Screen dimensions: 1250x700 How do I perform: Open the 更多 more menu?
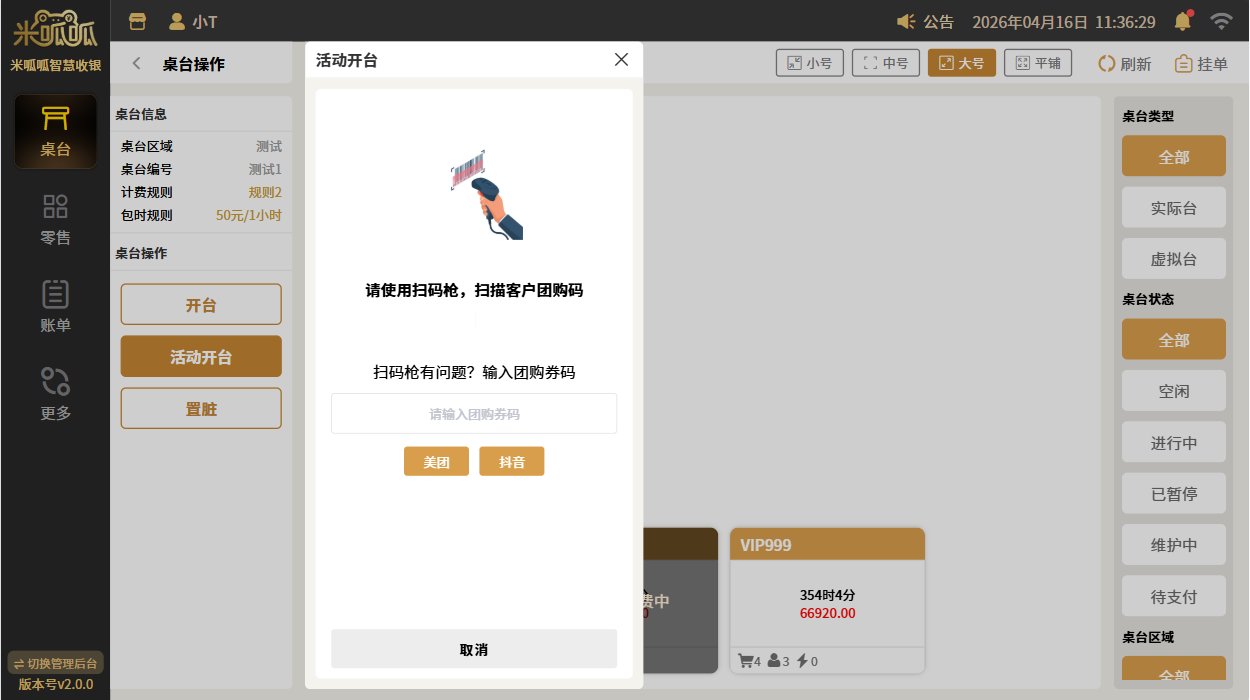tap(55, 394)
